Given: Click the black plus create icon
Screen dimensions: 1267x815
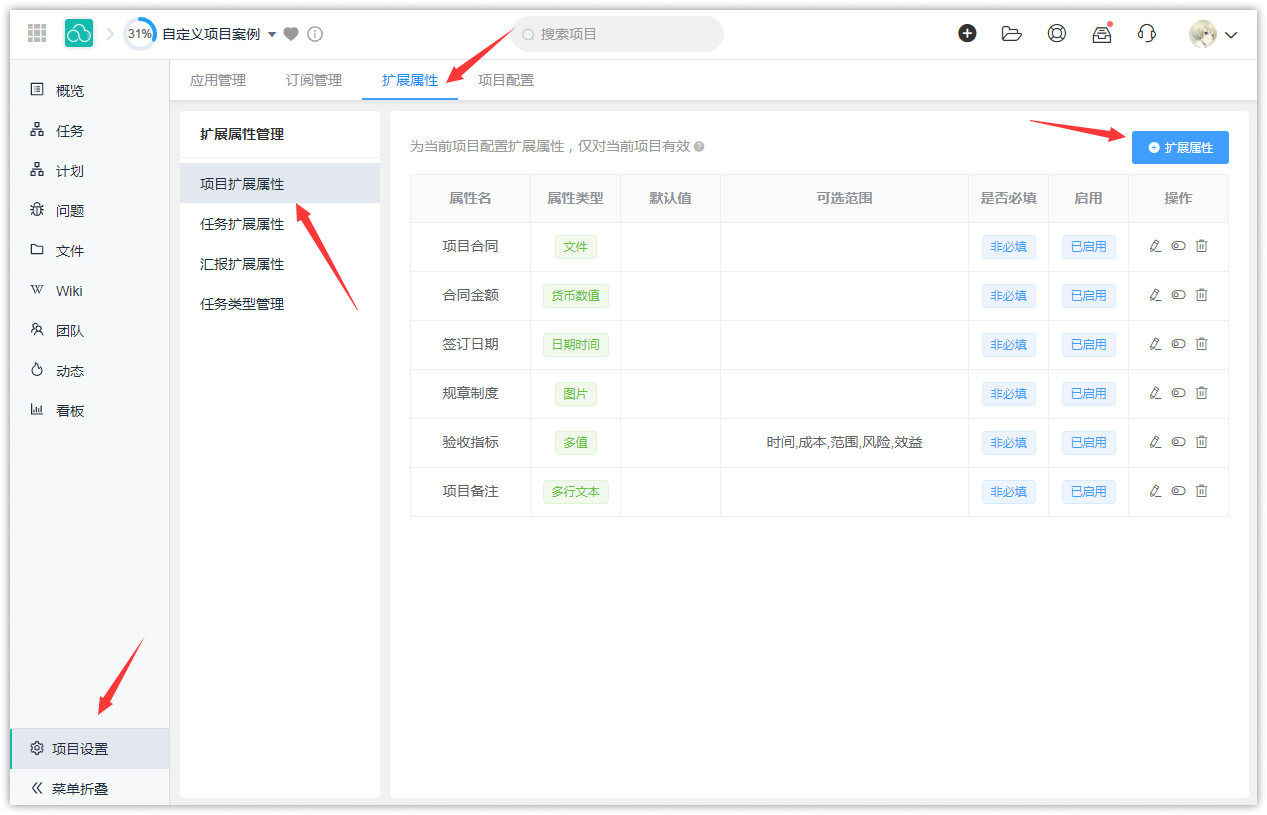Looking at the screenshot, I should pyautogui.click(x=967, y=33).
